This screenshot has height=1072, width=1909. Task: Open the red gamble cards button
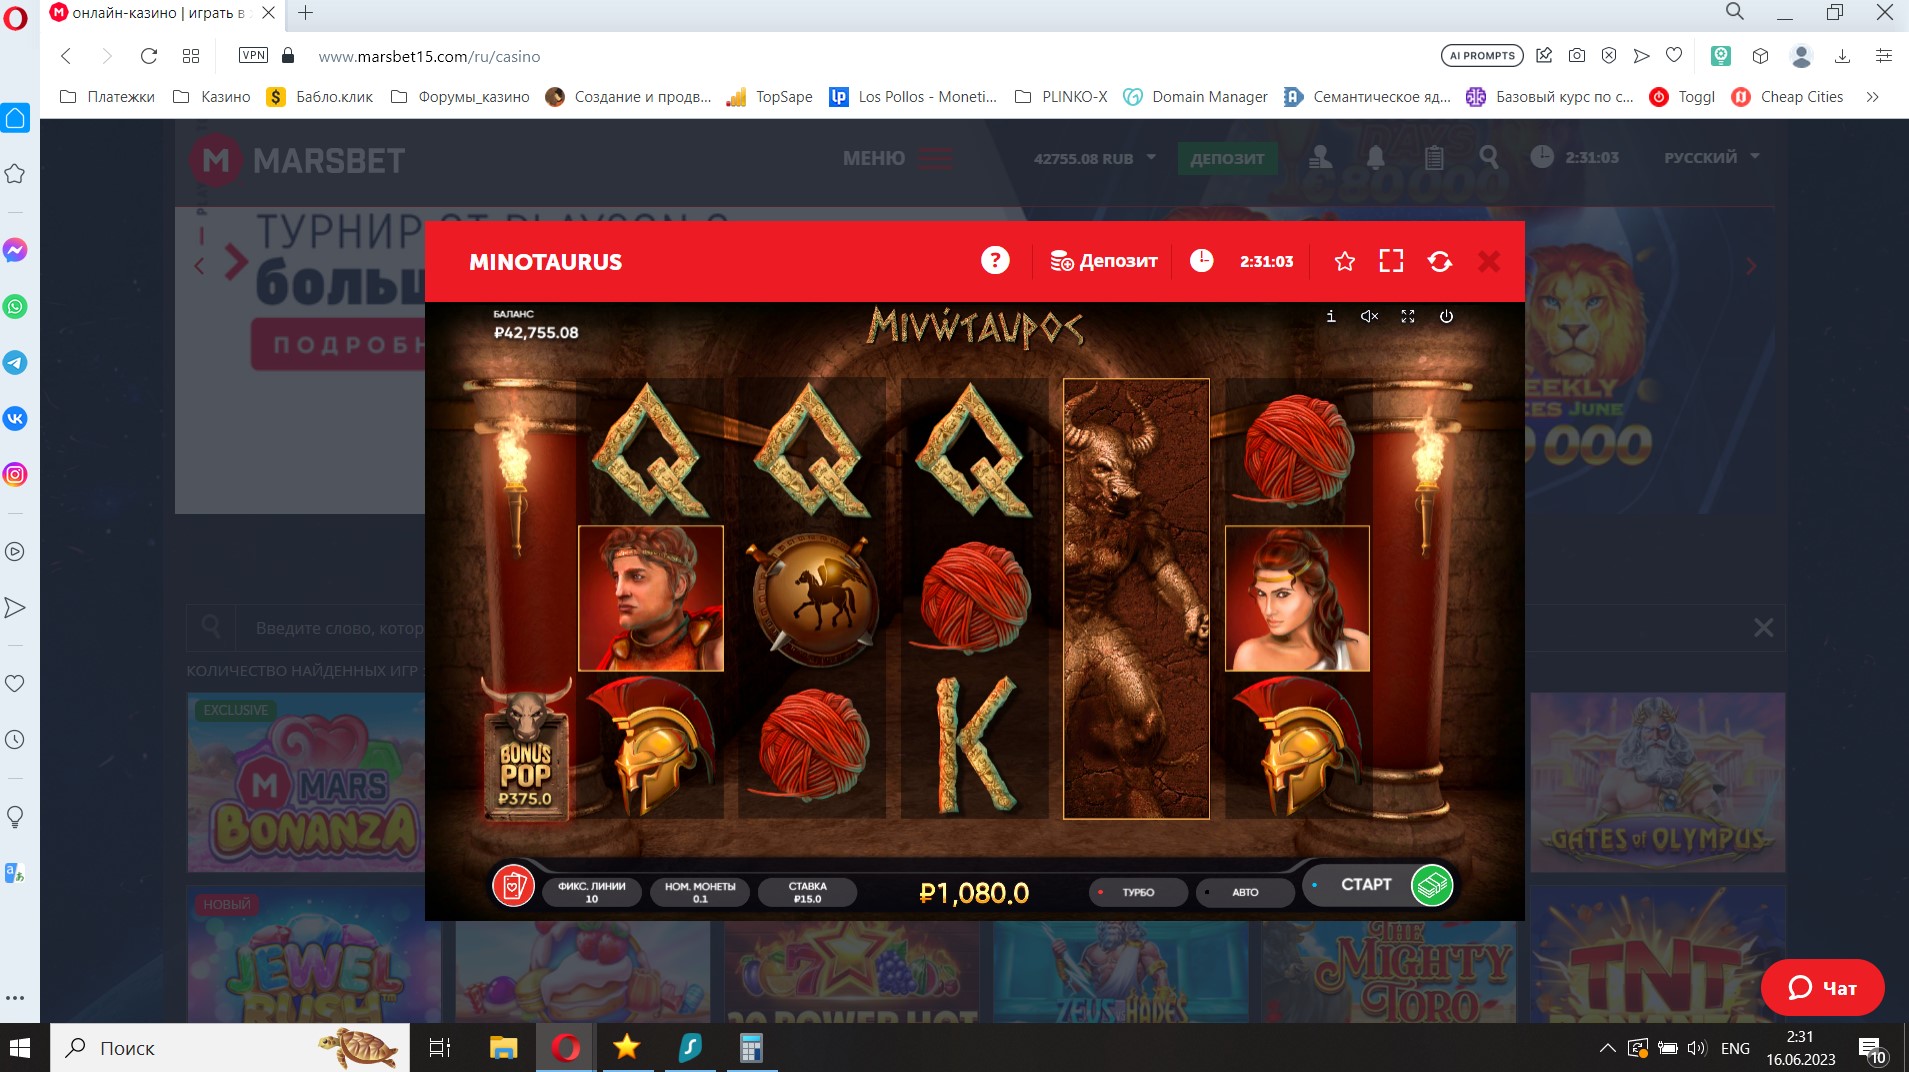tap(513, 886)
